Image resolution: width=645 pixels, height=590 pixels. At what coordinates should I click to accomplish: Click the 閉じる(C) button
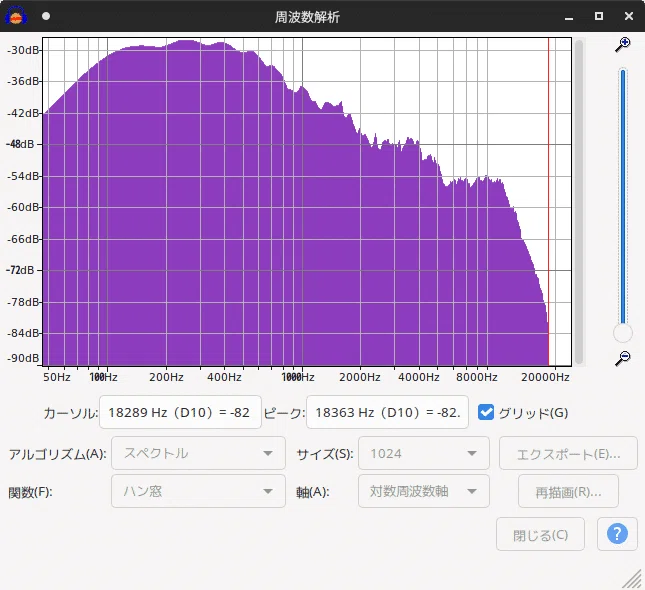[540, 534]
